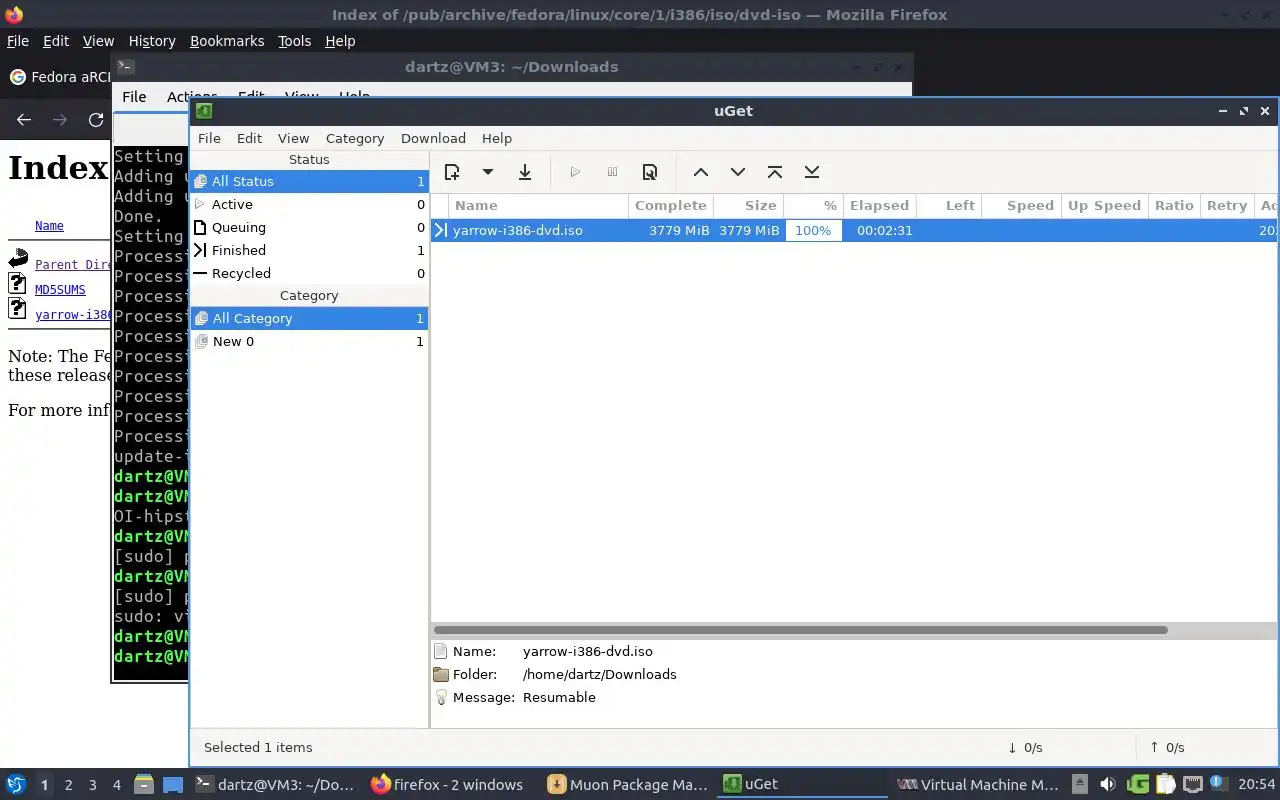Sort by the Size column header

(x=748, y=205)
